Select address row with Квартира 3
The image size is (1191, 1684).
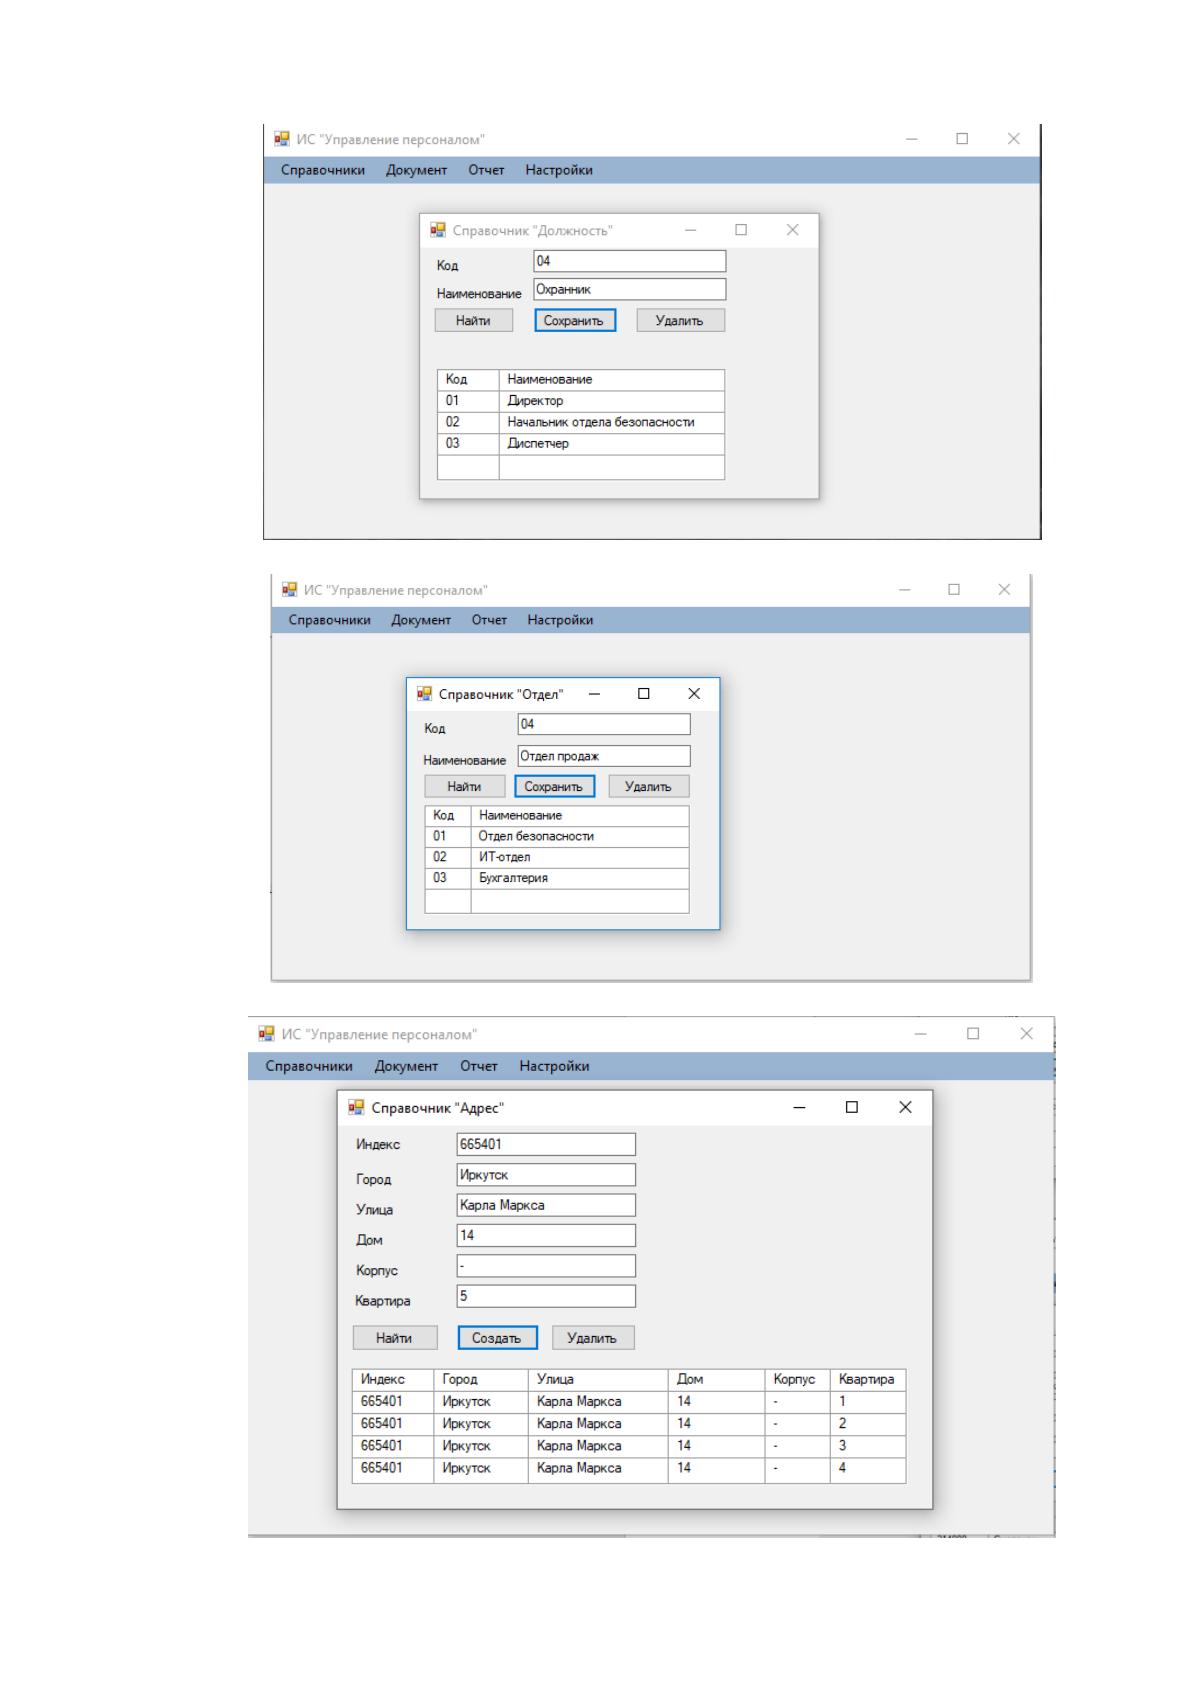[x=629, y=1446]
